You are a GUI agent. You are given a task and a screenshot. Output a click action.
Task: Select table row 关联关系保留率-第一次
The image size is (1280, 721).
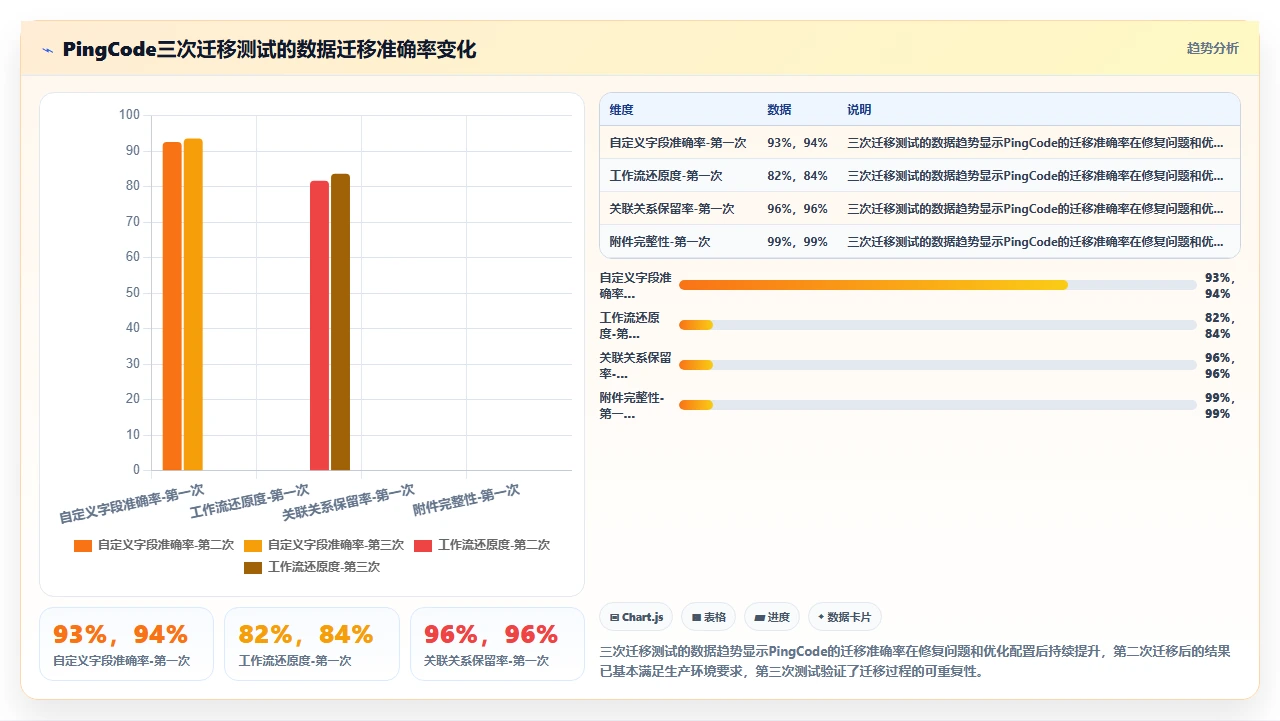[x=920, y=209]
